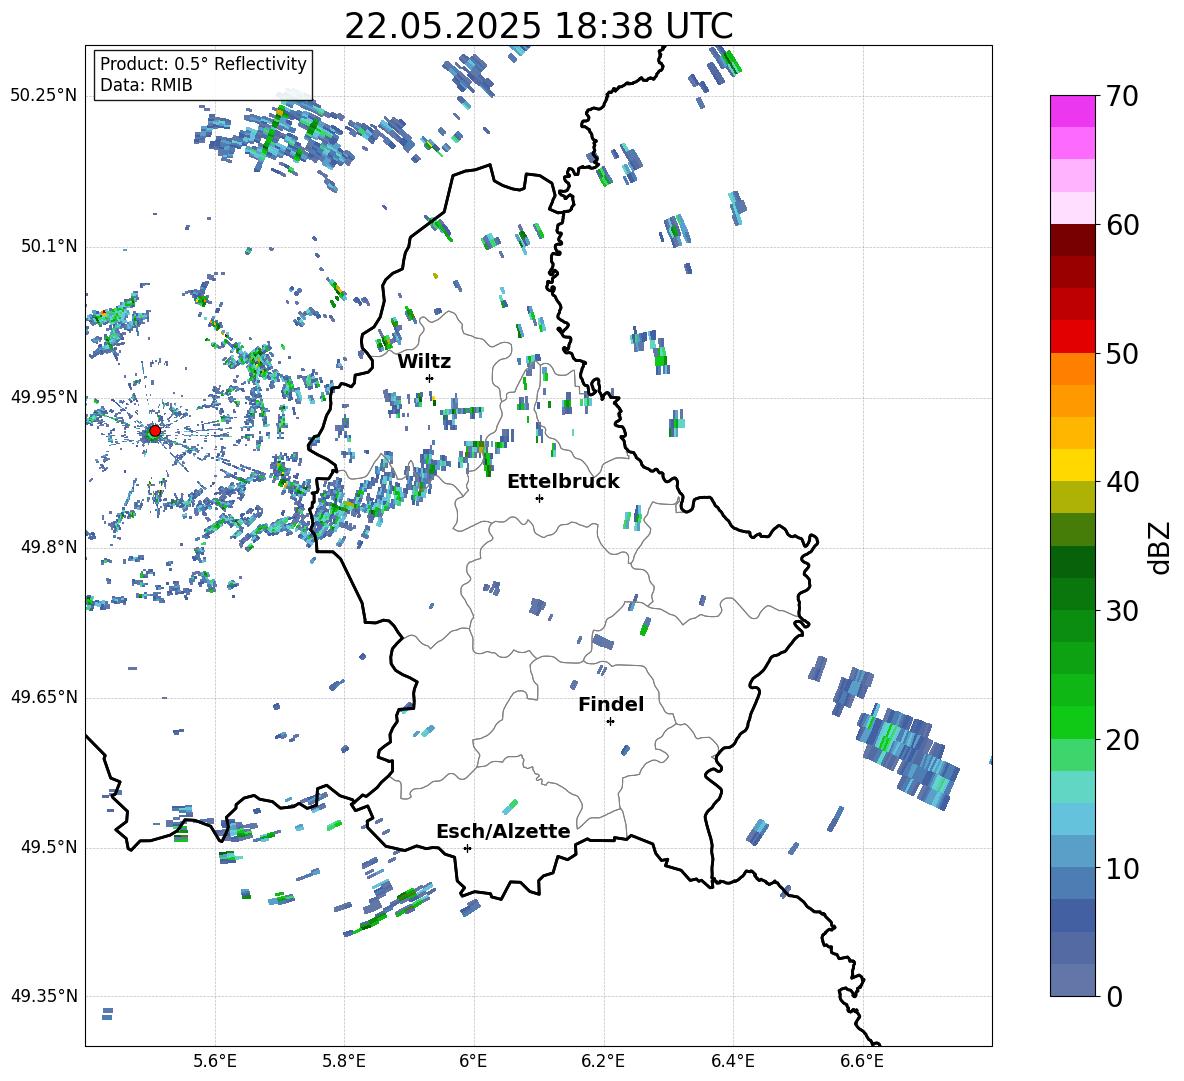
Task: Click the title 22.05.2025 18:38 UTC
Action: [538, 26]
